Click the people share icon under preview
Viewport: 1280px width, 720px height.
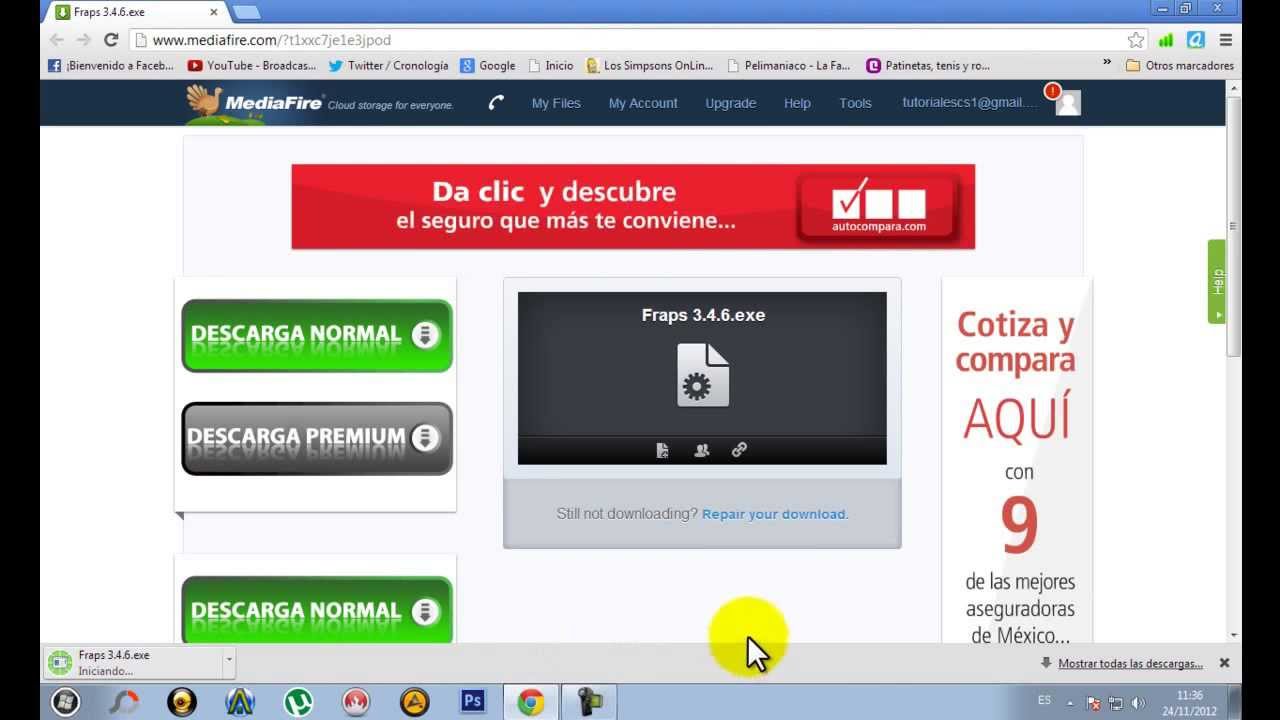click(701, 450)
